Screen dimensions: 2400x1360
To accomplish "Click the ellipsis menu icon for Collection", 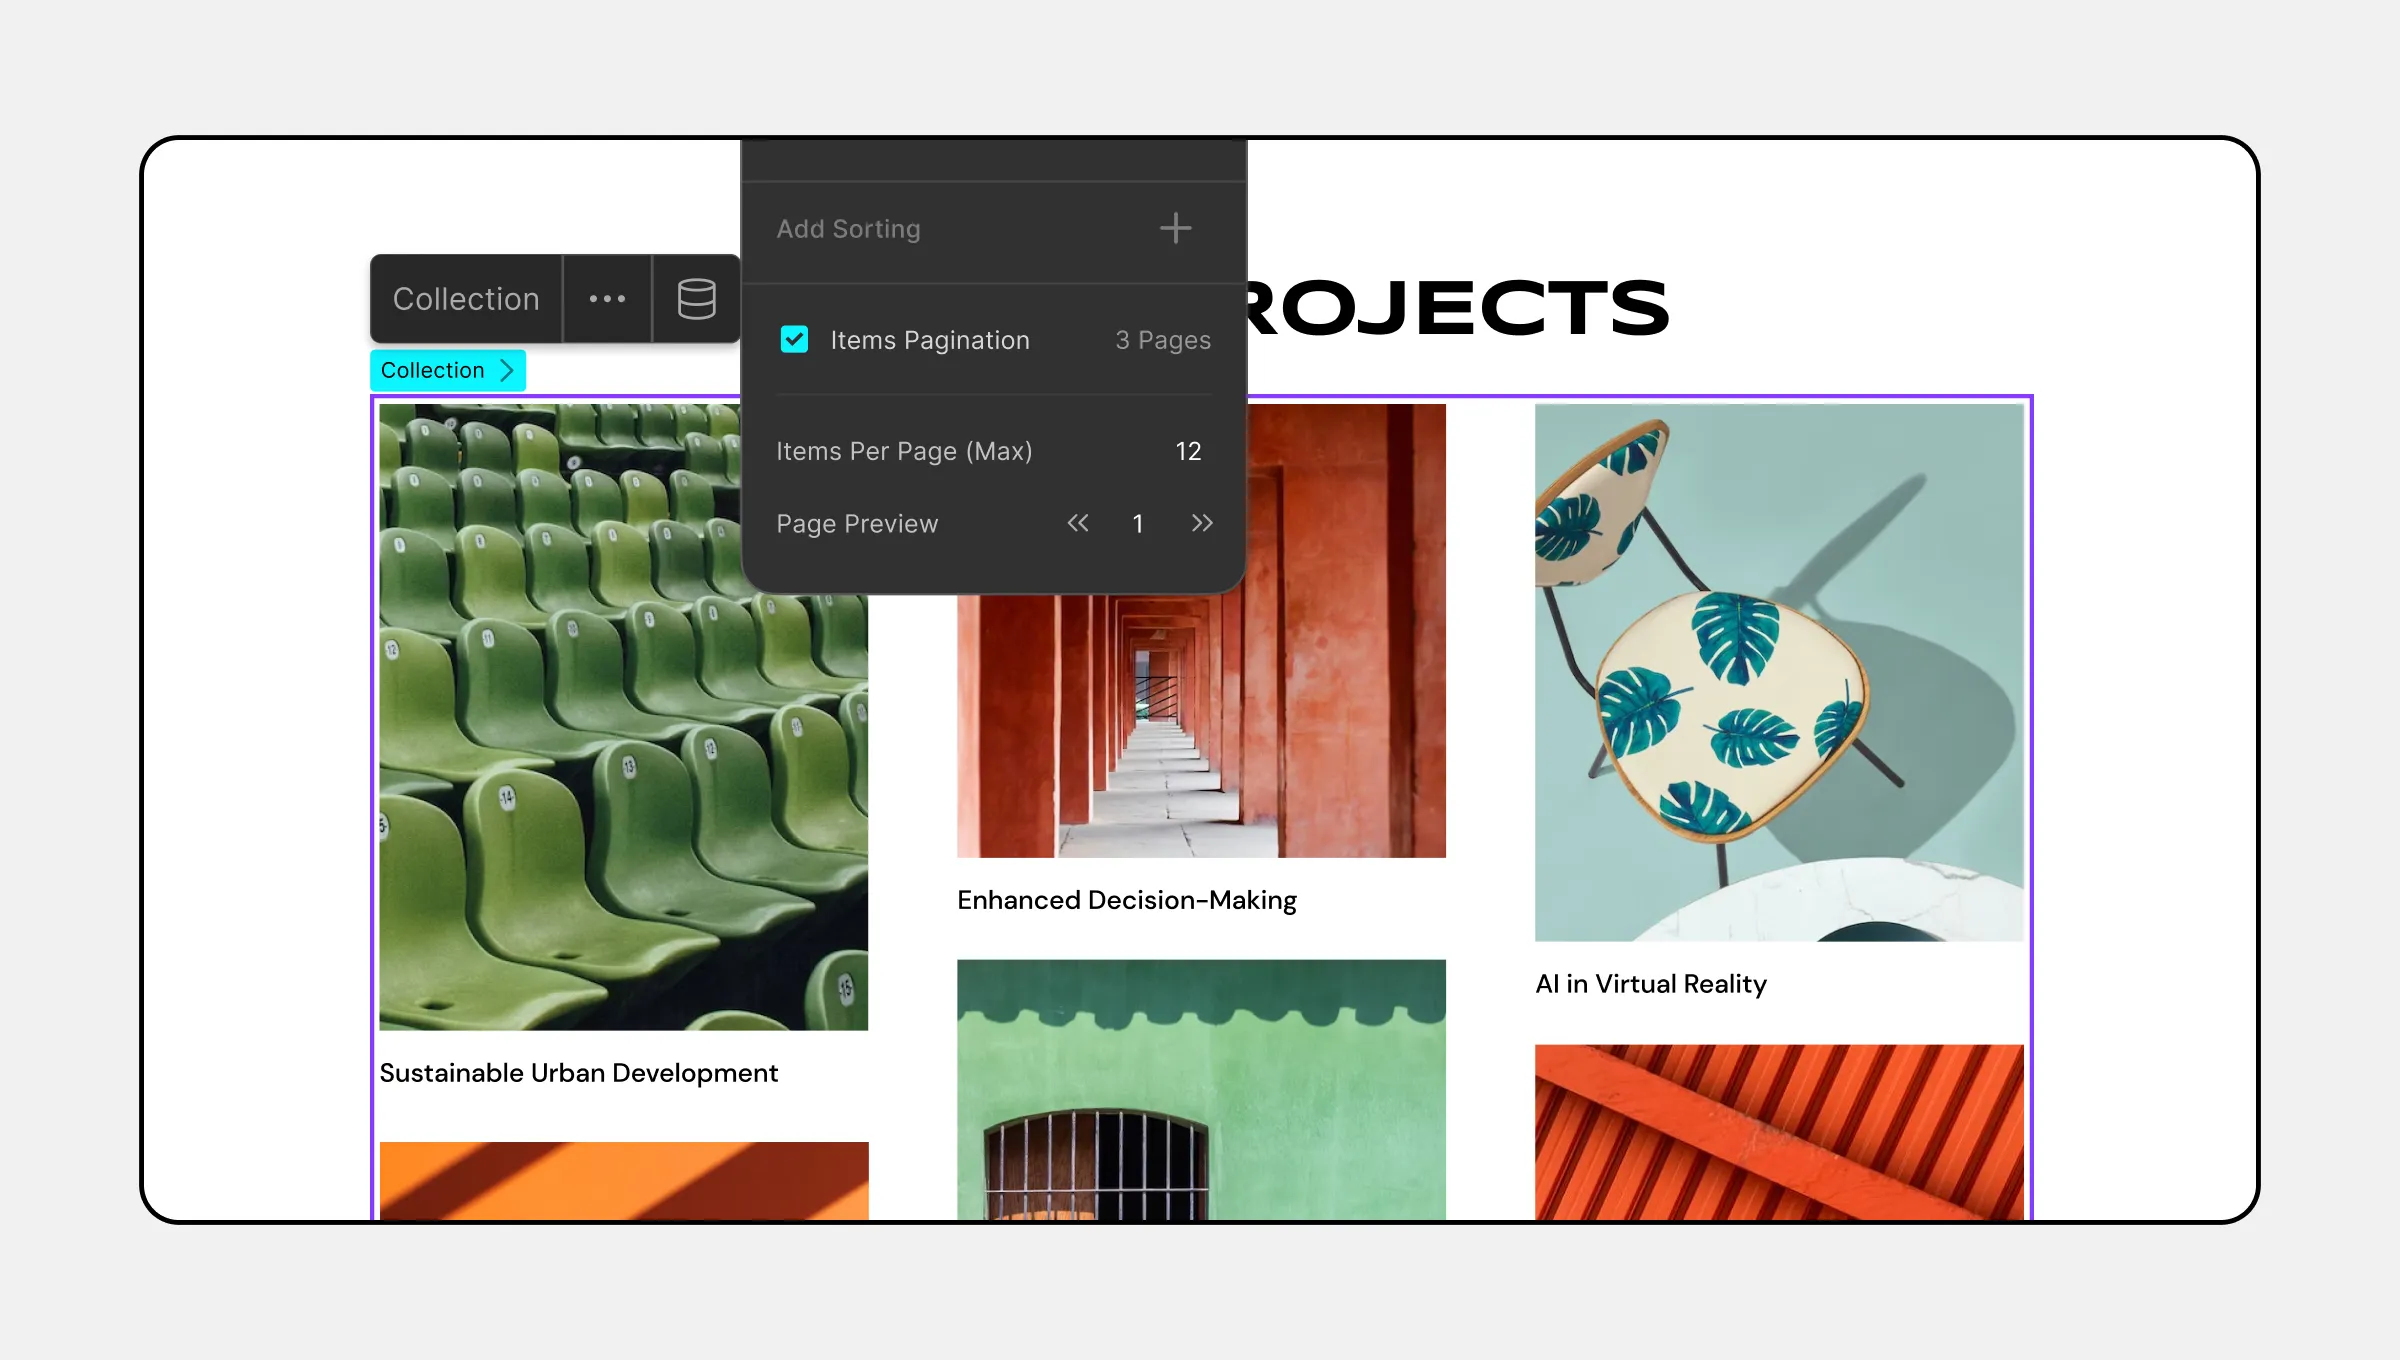I will point(607,297).
